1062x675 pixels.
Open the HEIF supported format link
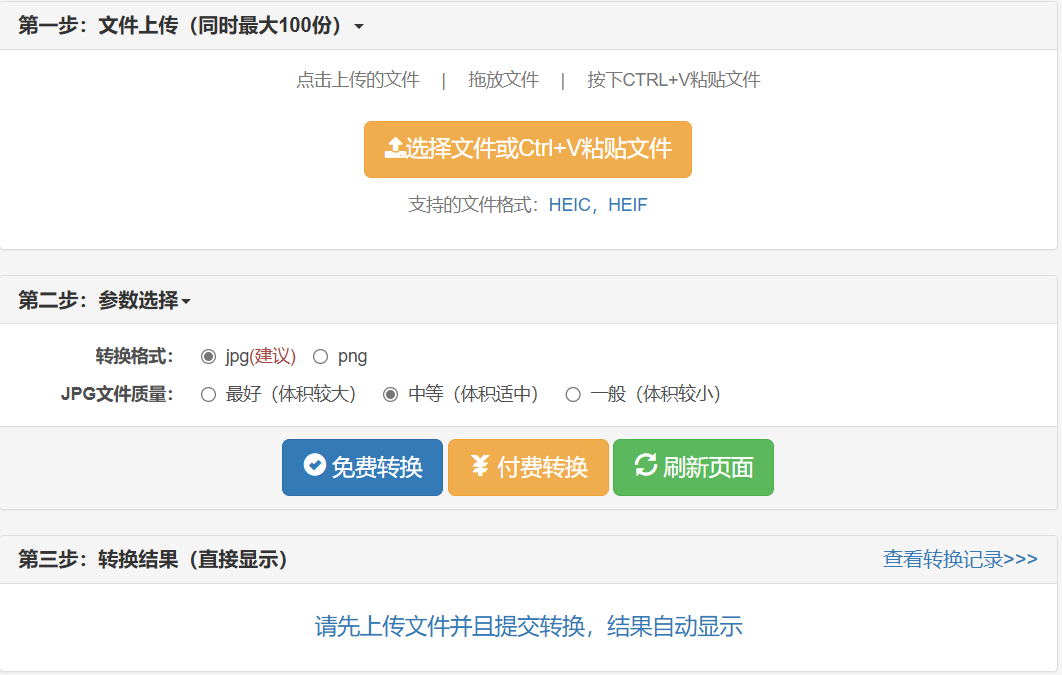click(x=627, y=204)
